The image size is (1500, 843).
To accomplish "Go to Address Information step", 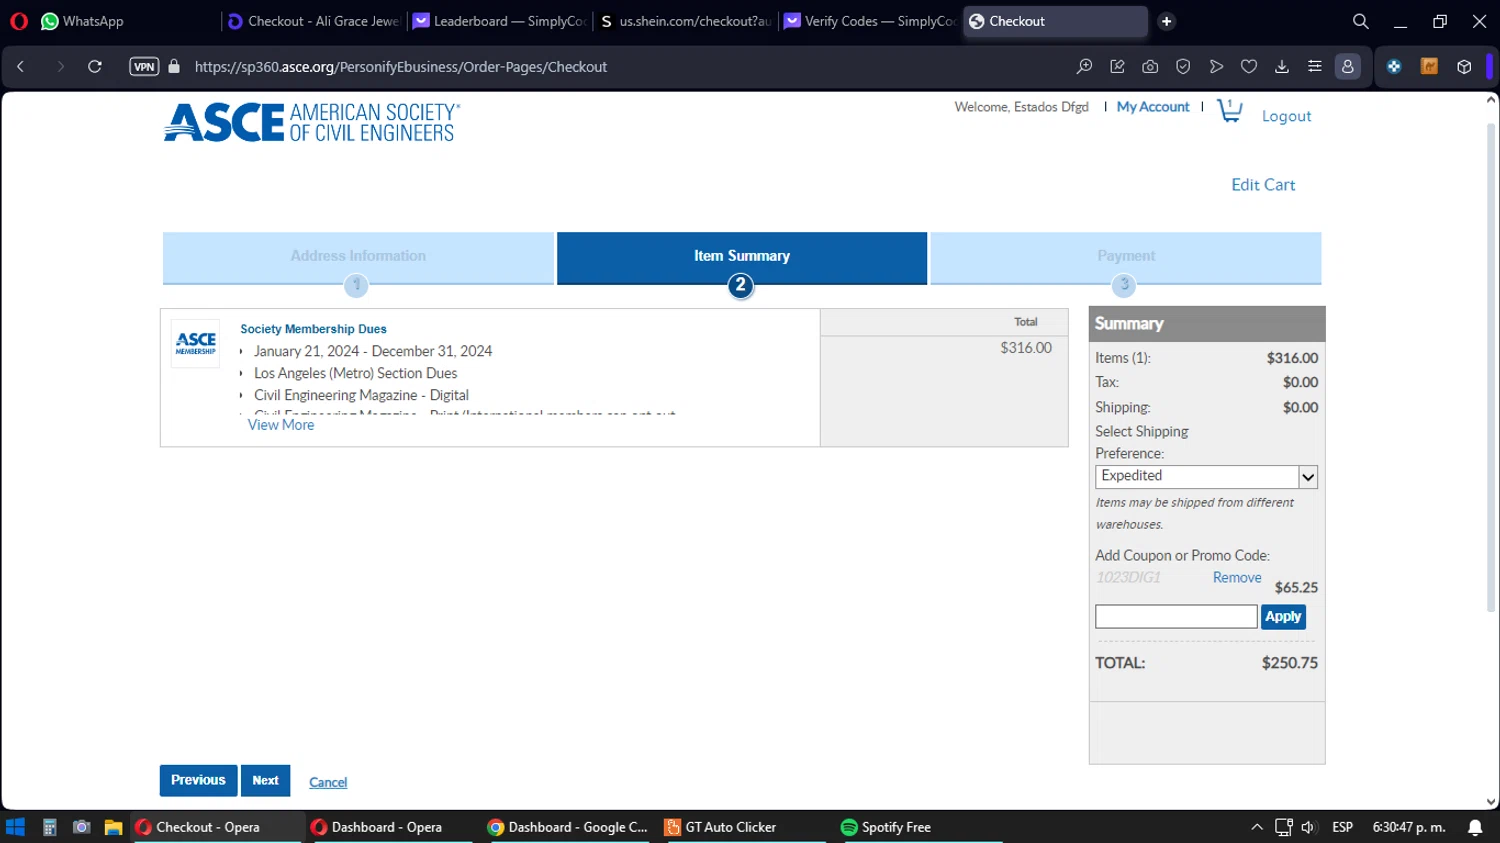I will click(358, 259).
